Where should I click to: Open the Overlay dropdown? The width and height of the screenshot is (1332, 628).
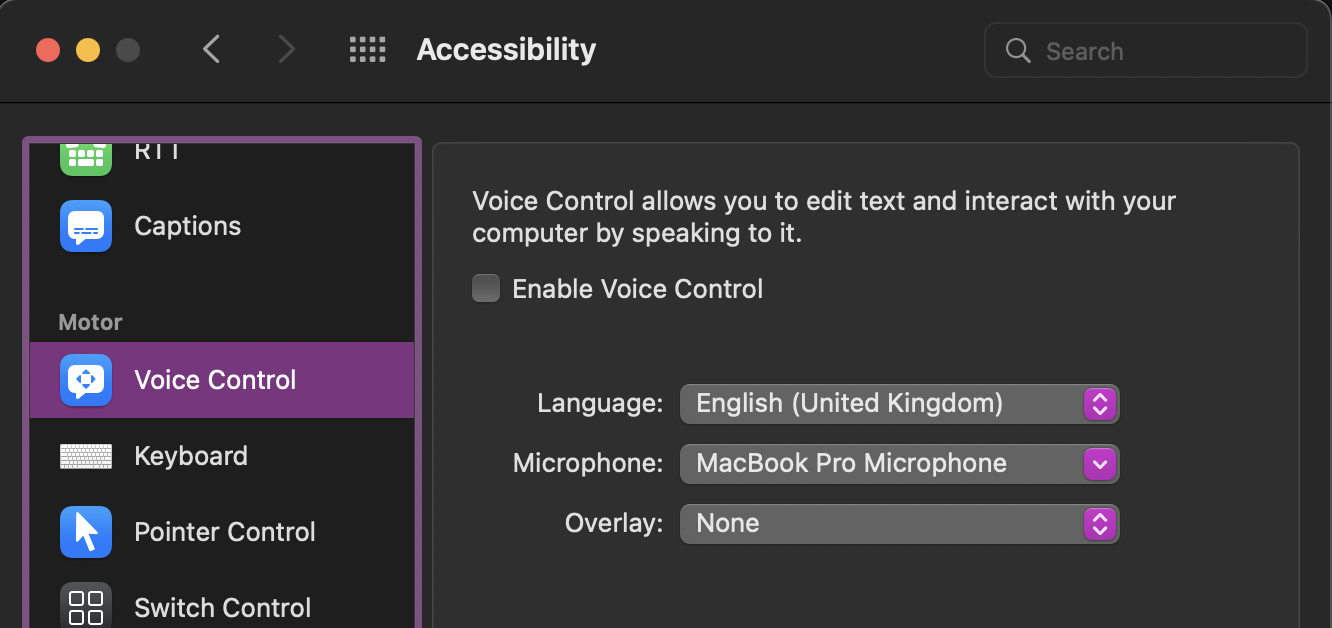(x=899, y=524)
